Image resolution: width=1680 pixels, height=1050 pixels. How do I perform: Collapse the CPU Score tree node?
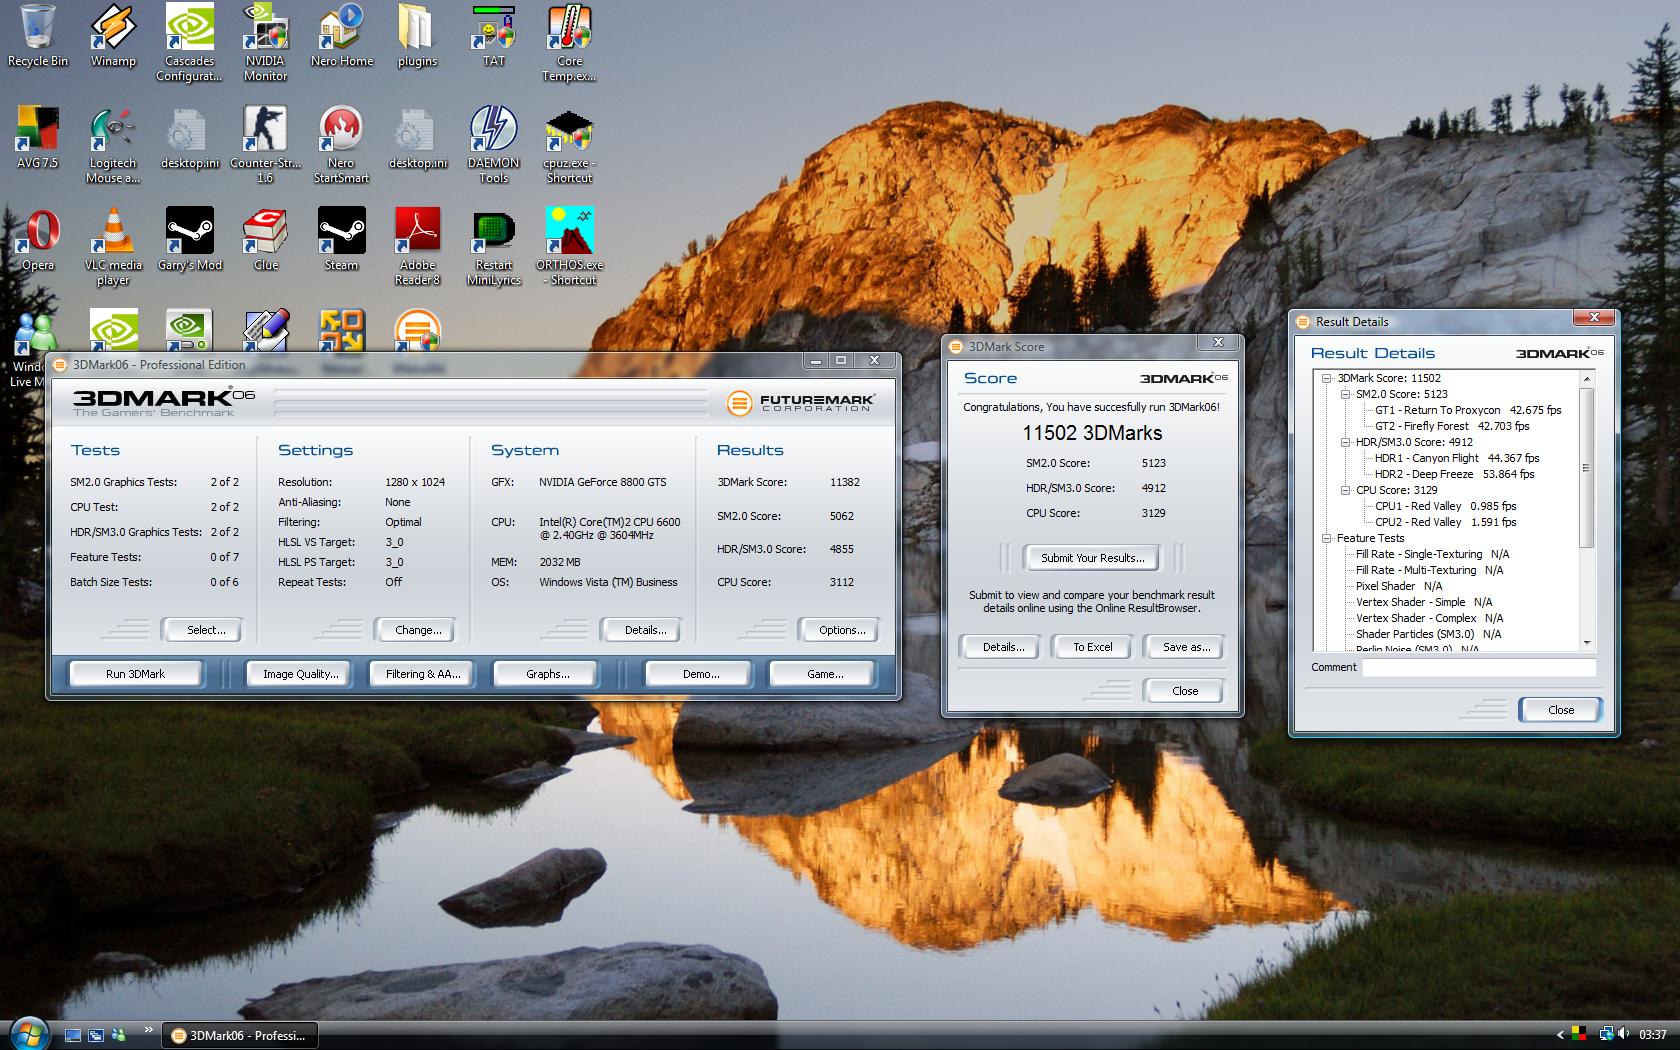(x=1346, y=490)
